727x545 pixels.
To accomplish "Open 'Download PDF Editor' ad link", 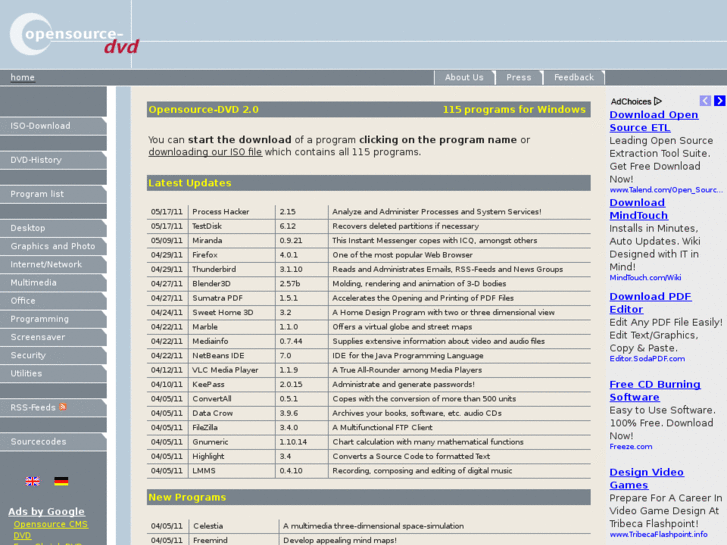I will pyautogui.click(x=650, y=302).
